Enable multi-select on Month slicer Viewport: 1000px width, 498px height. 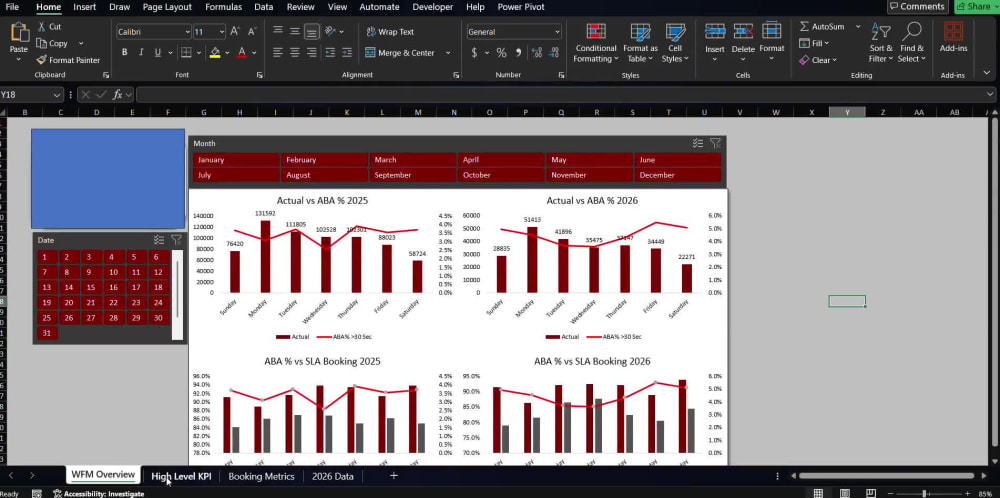click(698, 143)
